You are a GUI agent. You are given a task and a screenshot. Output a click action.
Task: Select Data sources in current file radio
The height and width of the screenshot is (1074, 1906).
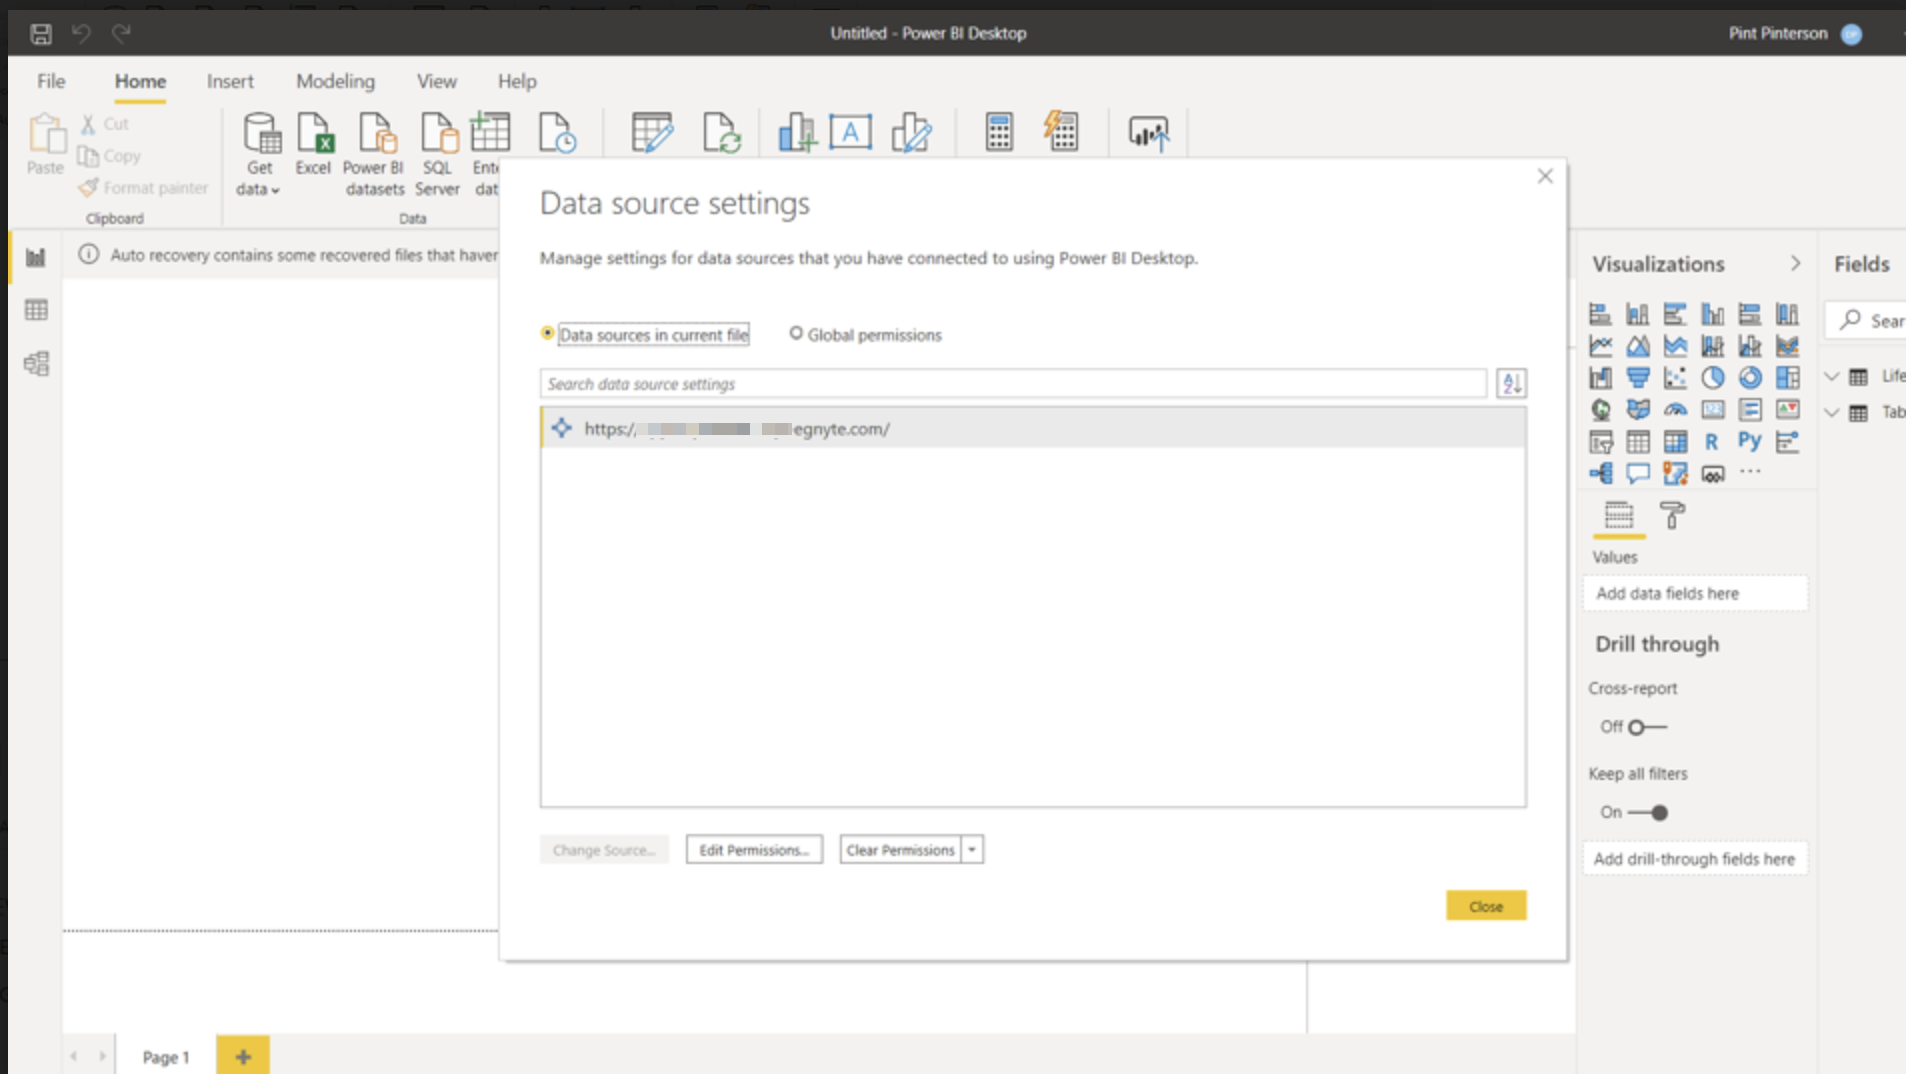click(547, 334)
